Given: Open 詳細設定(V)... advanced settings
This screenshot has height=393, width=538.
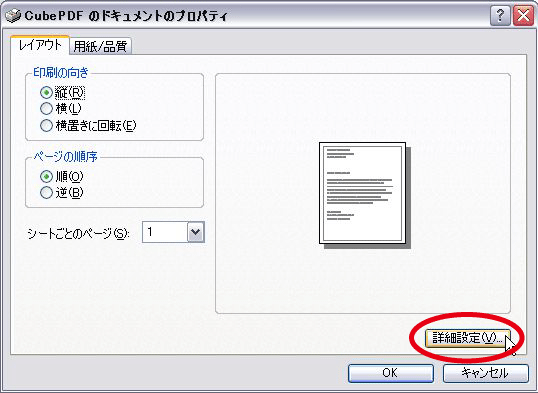Looking at the screenshot, I should [467, 338].
